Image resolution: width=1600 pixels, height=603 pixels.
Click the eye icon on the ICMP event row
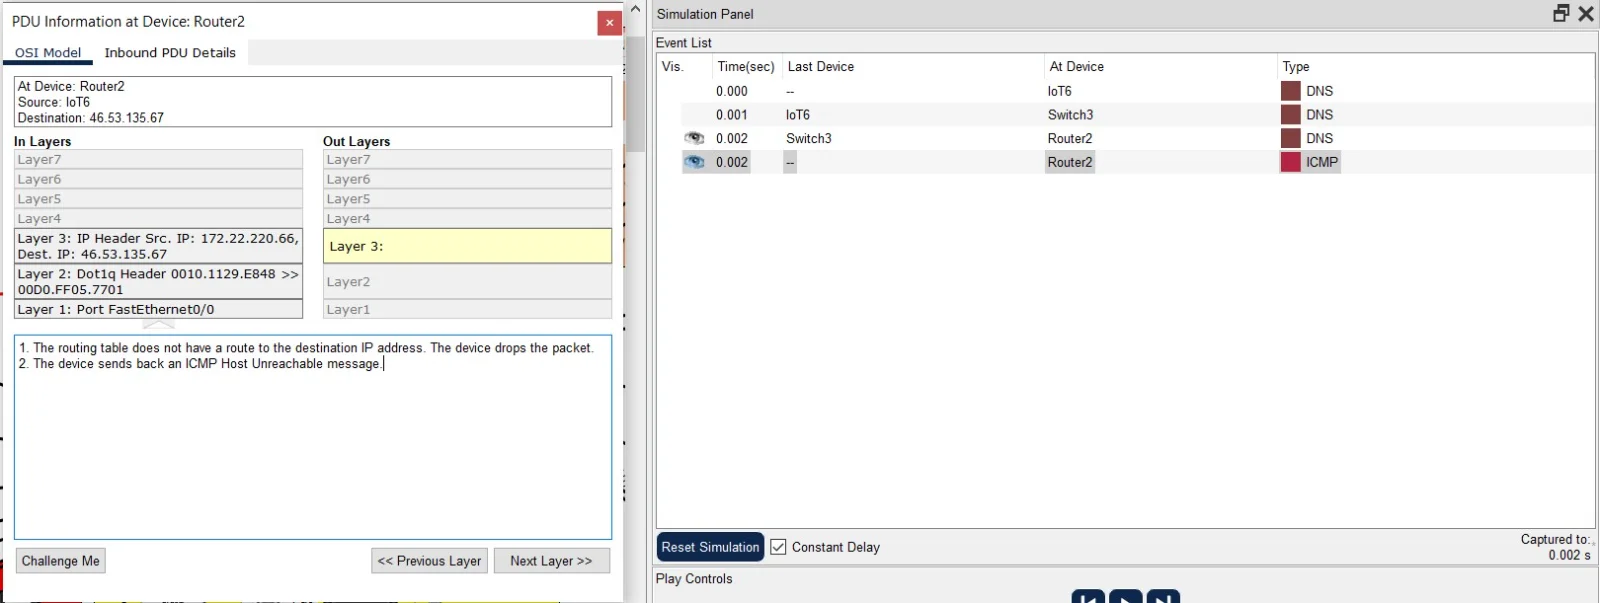pyautogui.click(x=694, y=162)
